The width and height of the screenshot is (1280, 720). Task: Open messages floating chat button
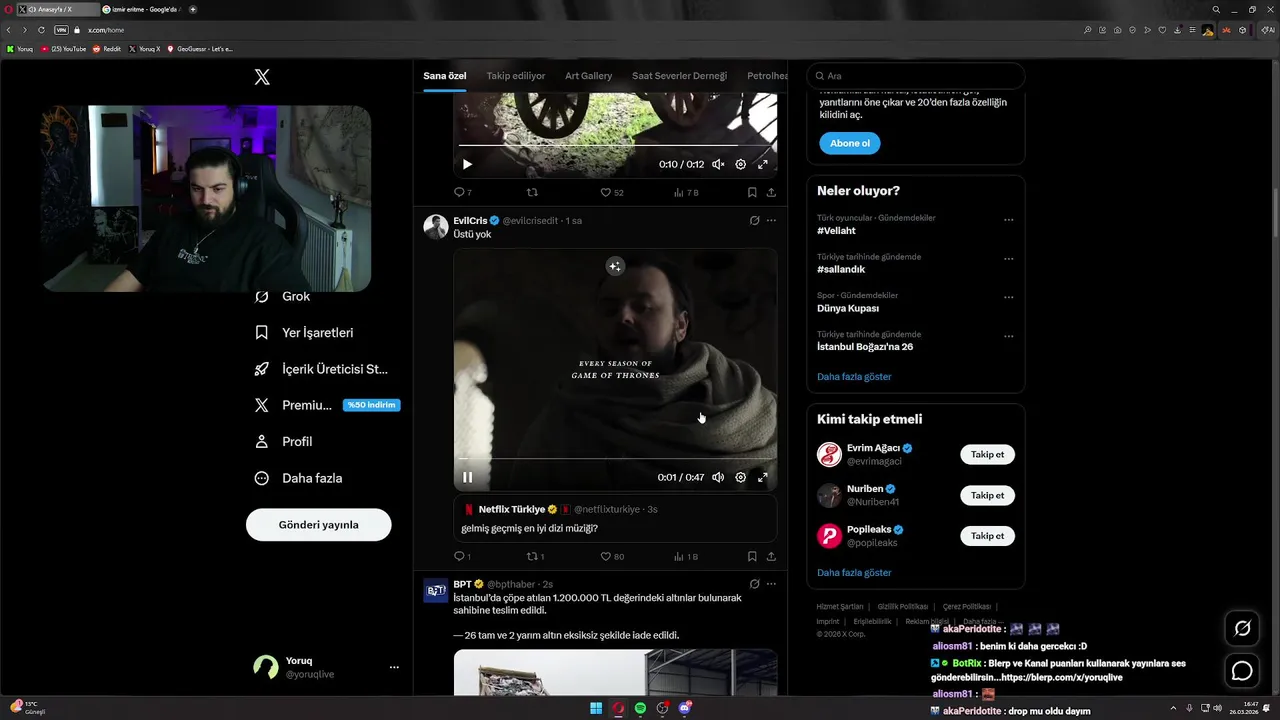point(1242,671)
